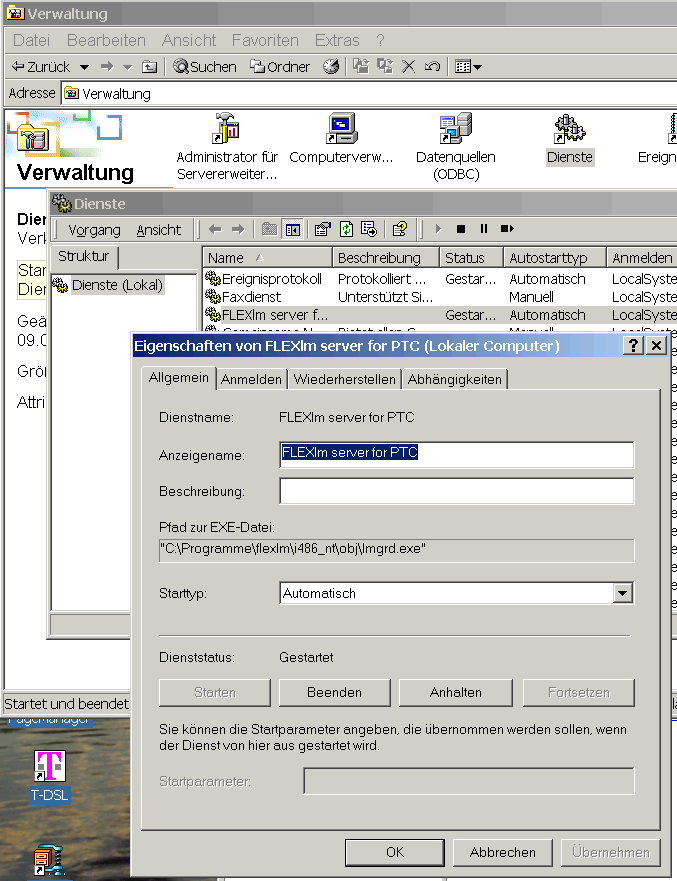The image size is (677, 881).
Task: Click the OK button
Action: click(x=395, y=852)
